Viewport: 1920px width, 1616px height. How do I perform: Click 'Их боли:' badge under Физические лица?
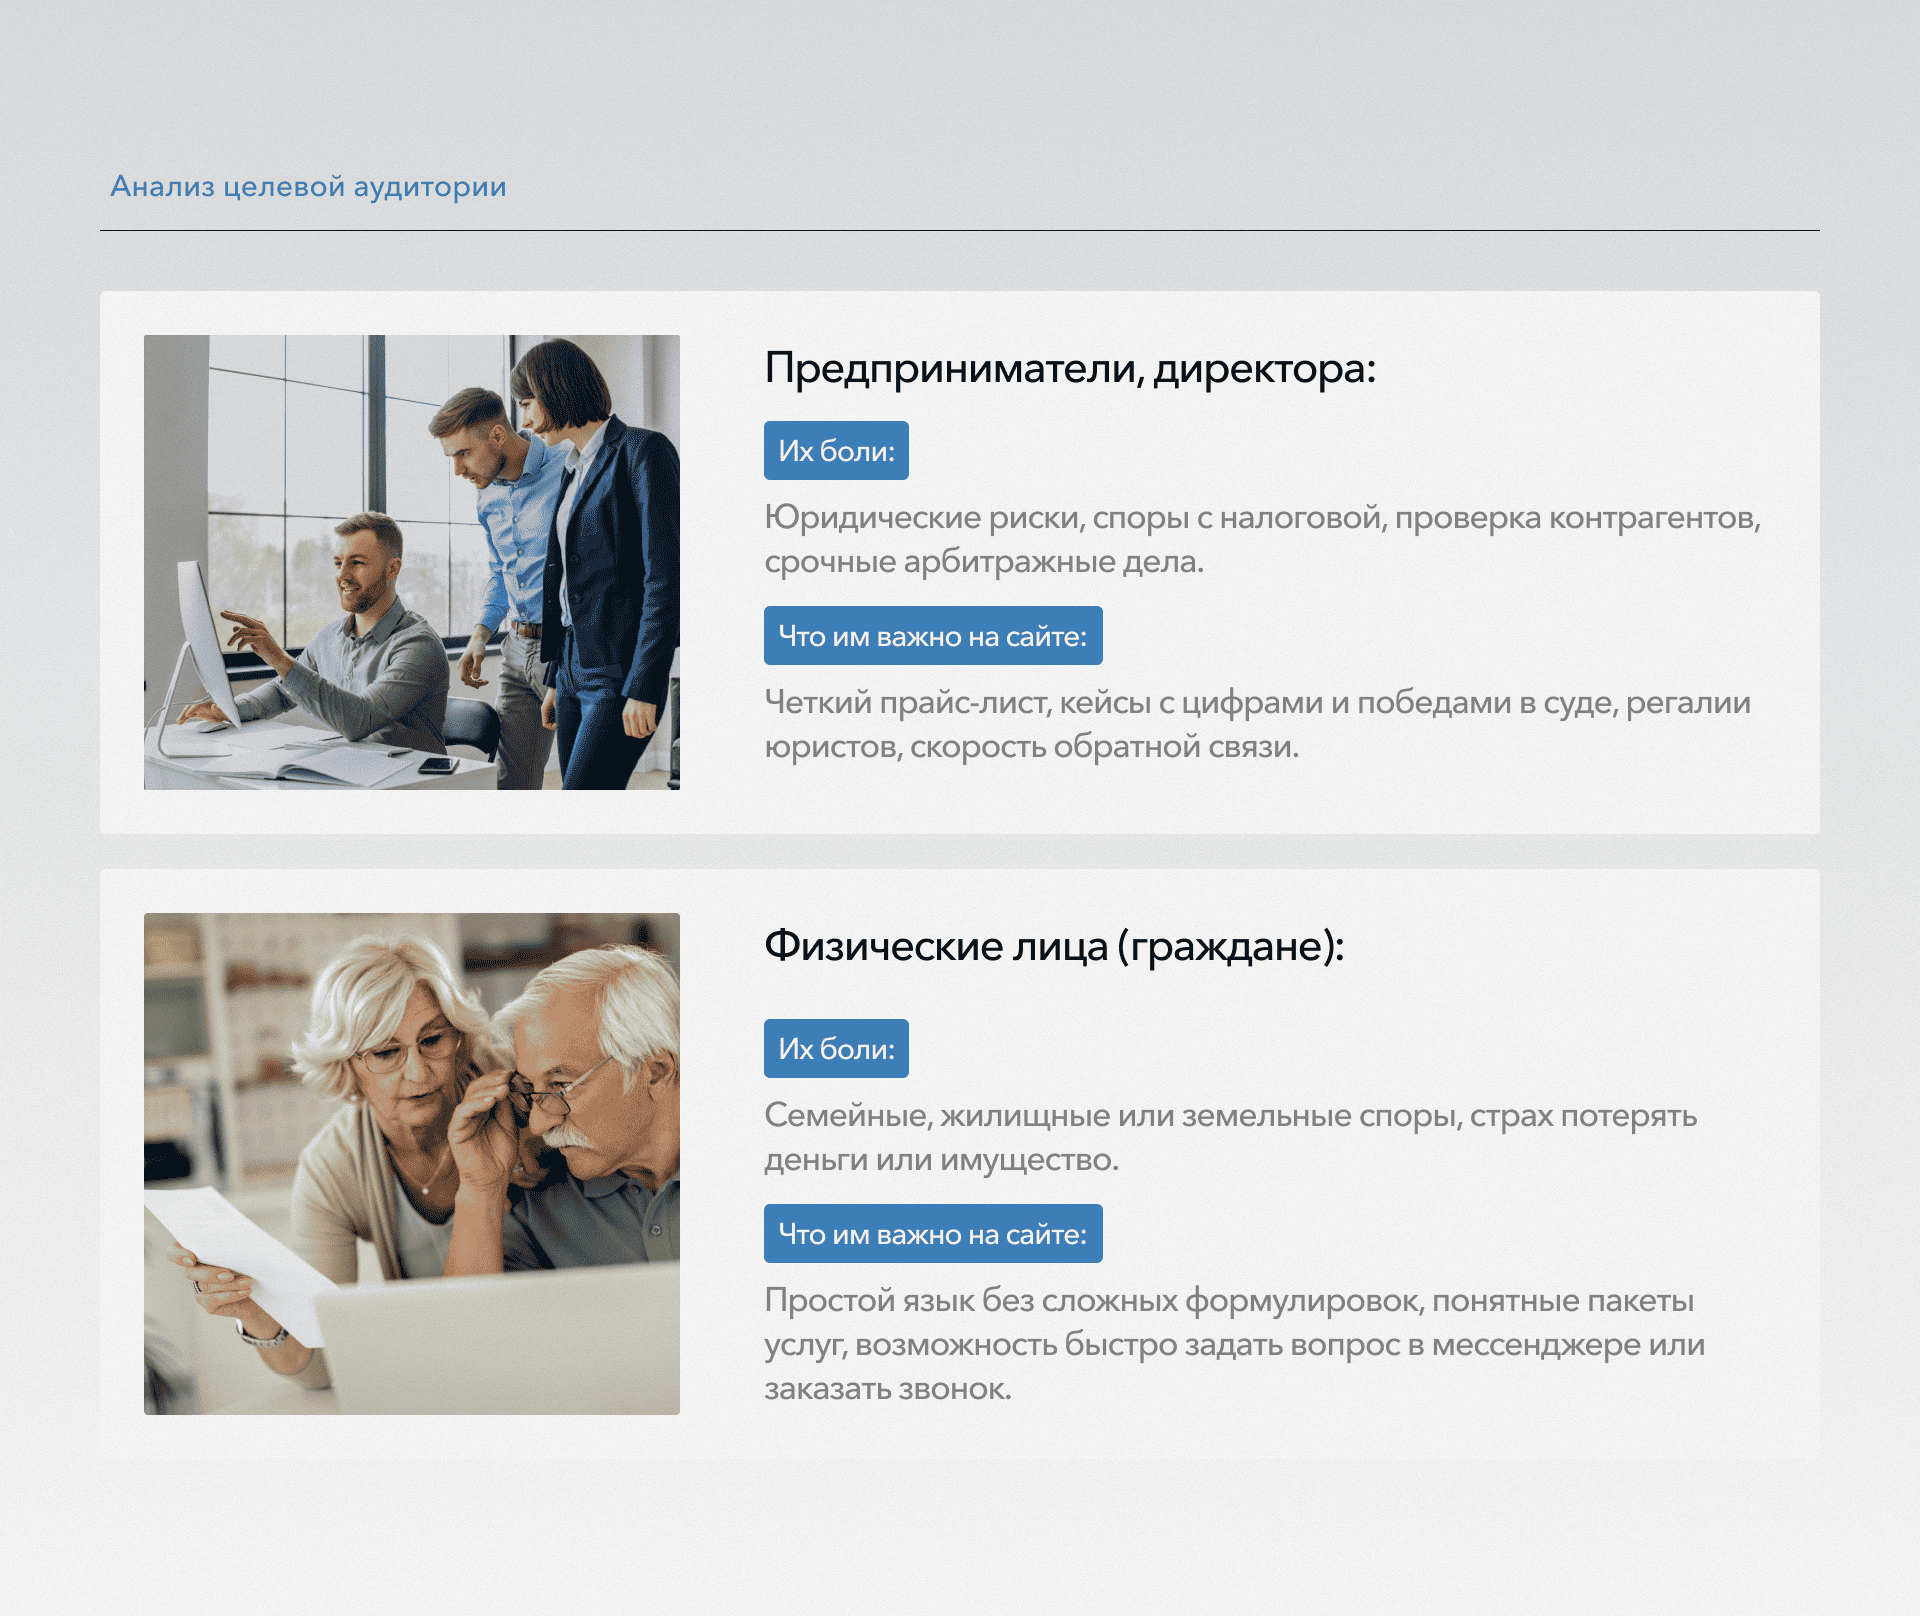836,1048
